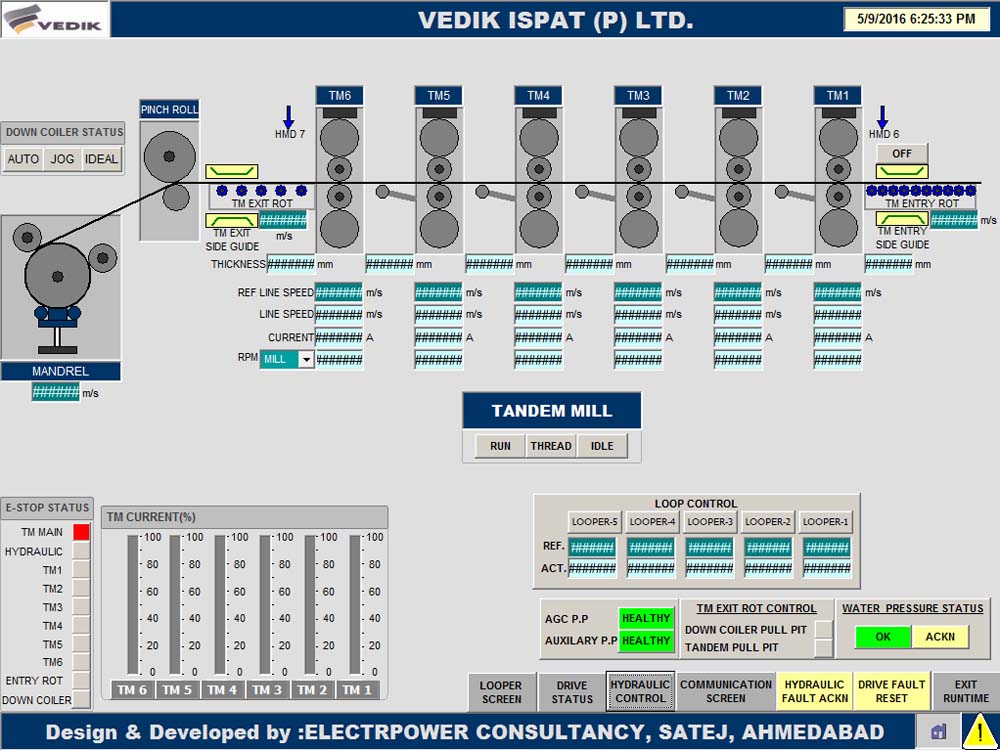Click the TM exit ROT blue rollers

point(261,190)
